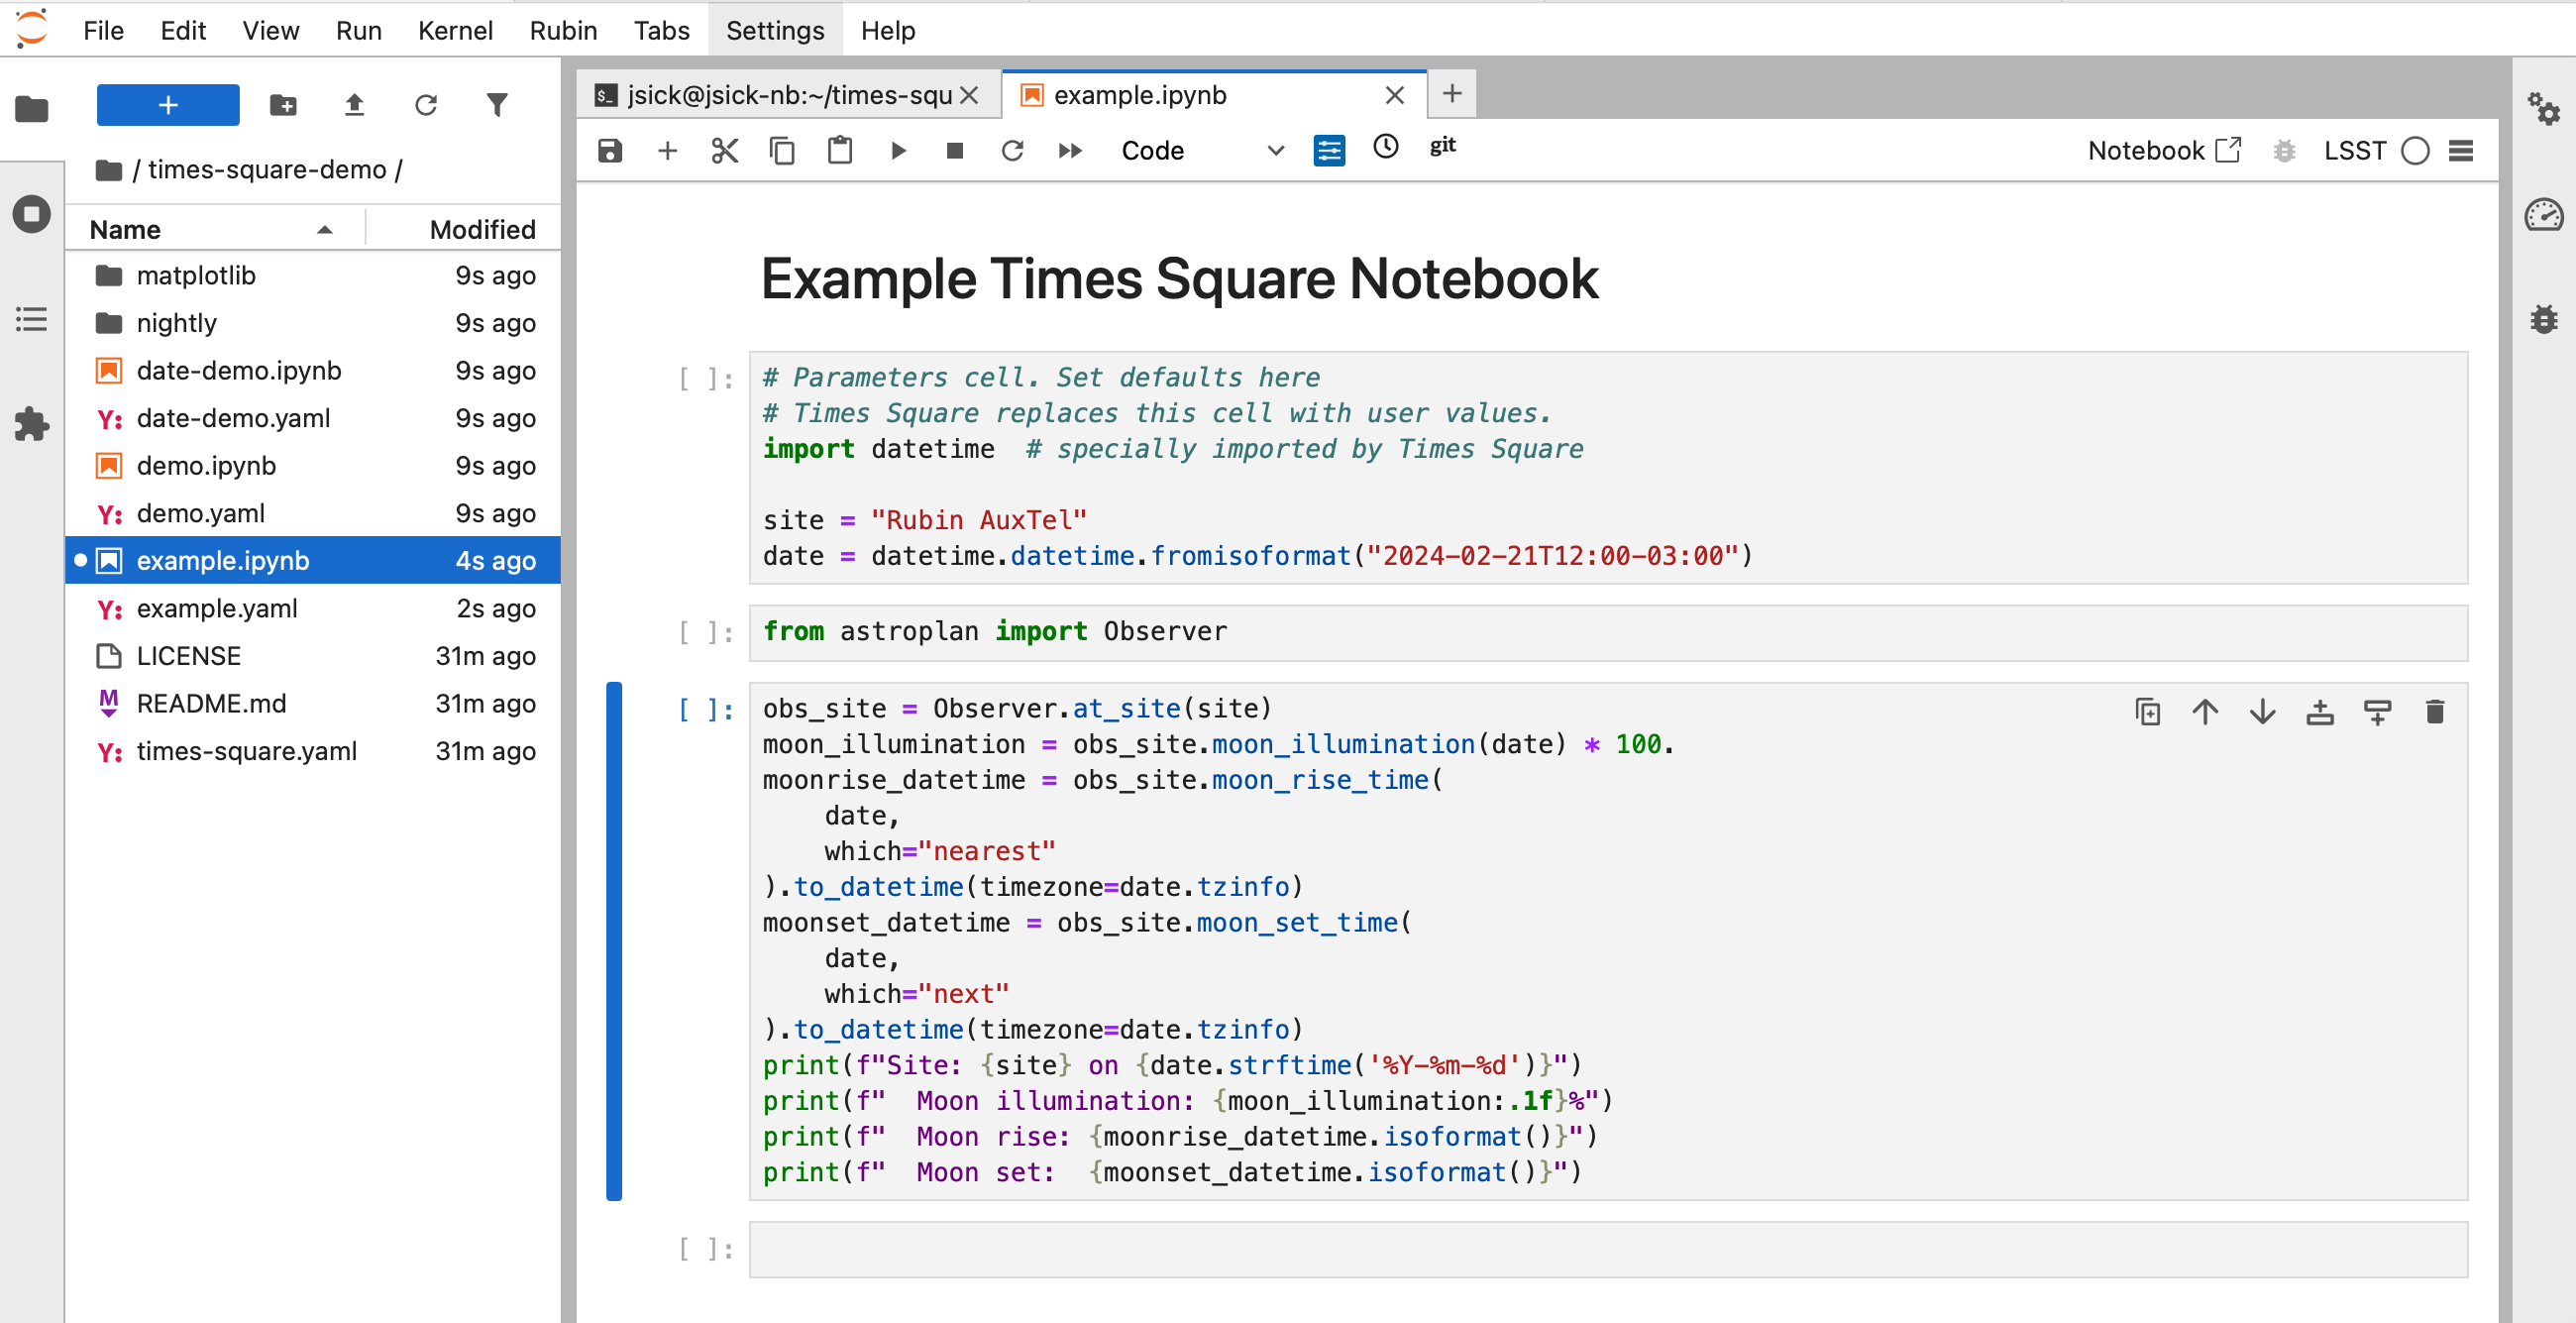Go to root folder icon in breadcrumb
This screenshot has width=2576, height=1323.
coord(109,170)
